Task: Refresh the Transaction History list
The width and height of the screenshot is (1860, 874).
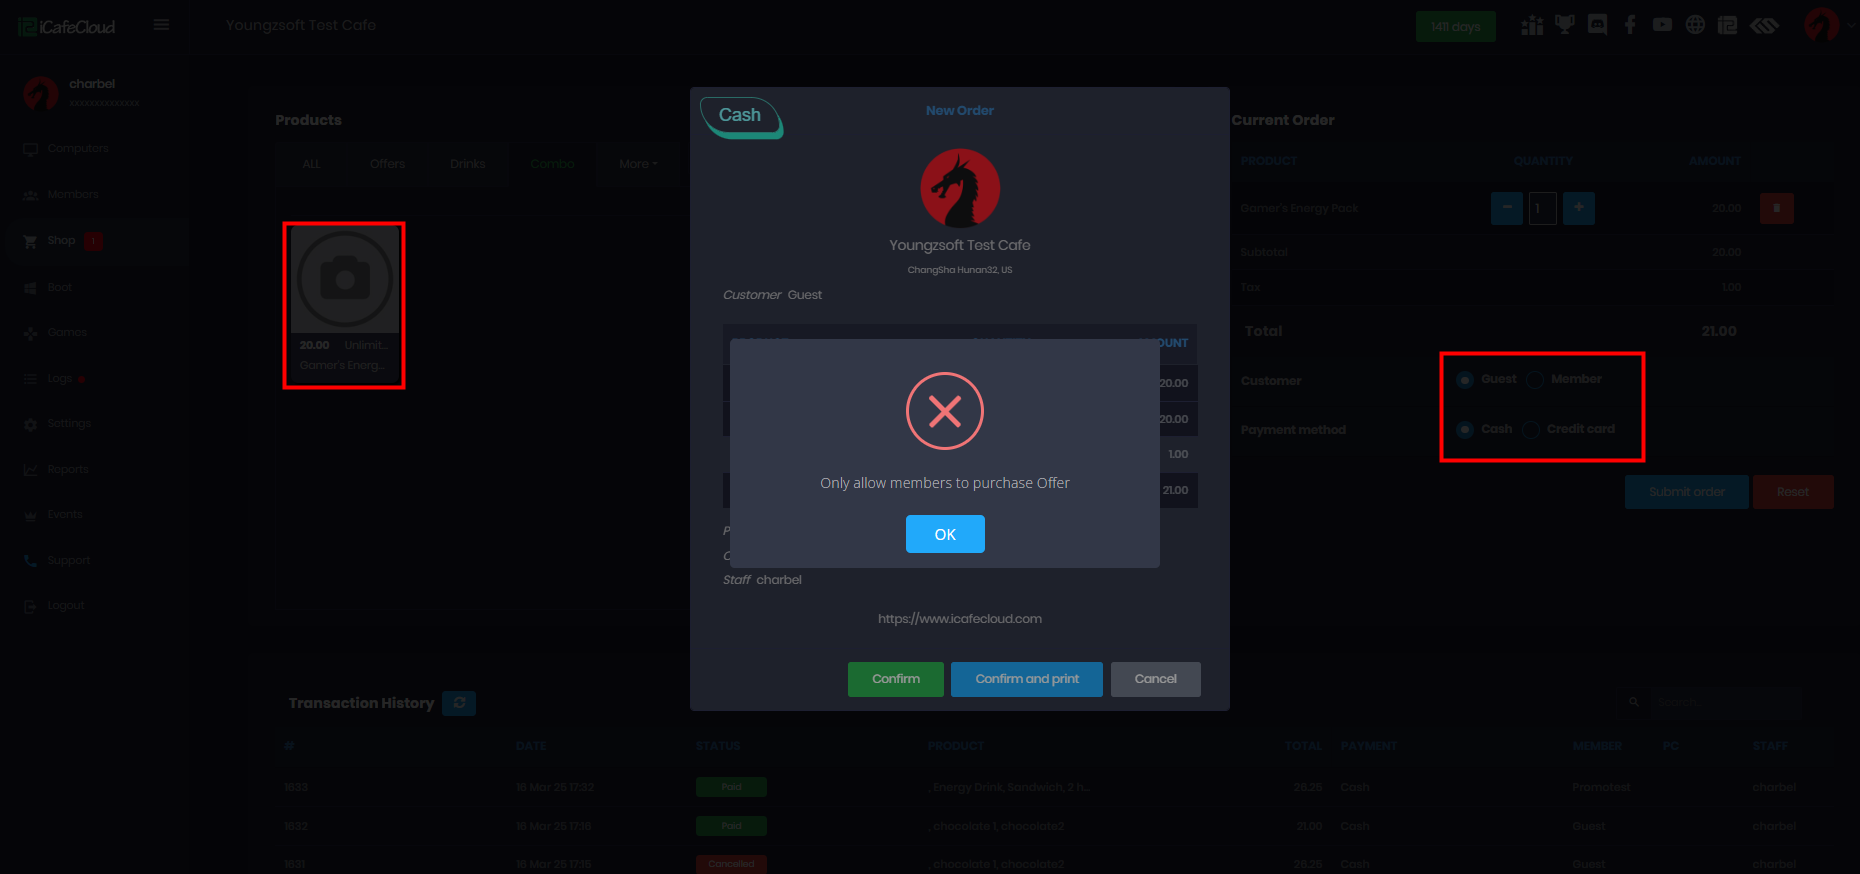Action: [459, 703]
